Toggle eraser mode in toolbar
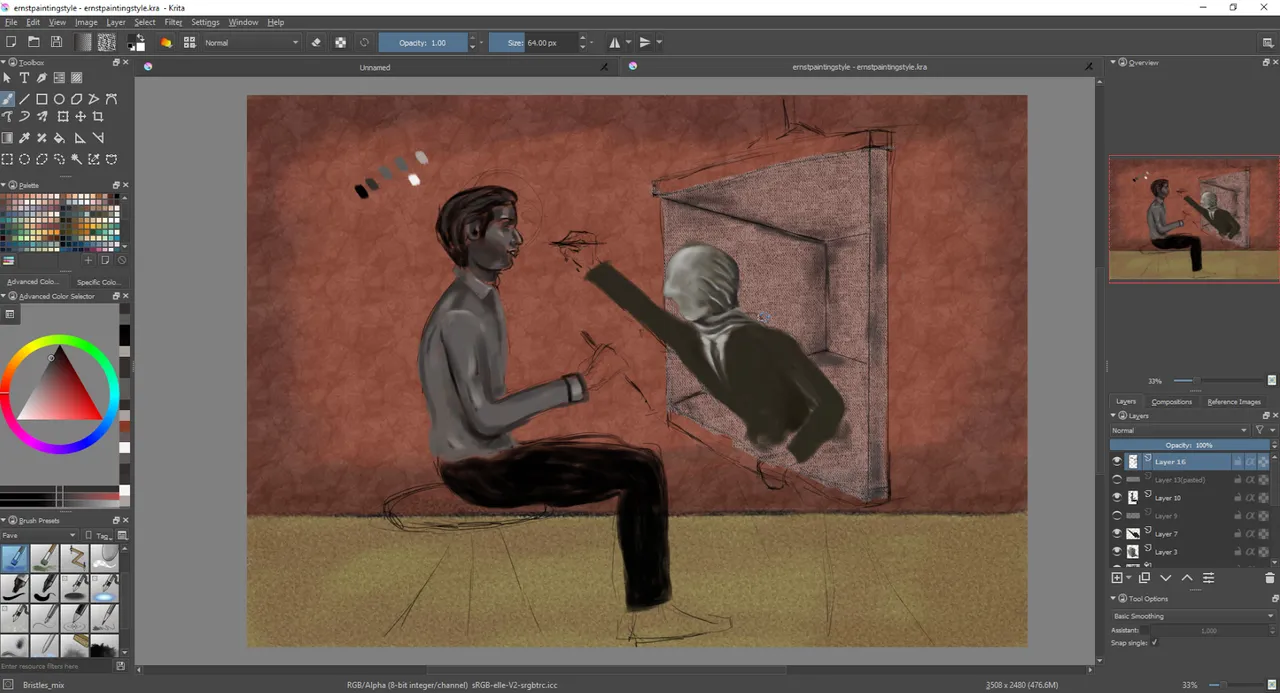Viewport: 1280px width, 693px height. pyautogui.click(x=316, y=42)
